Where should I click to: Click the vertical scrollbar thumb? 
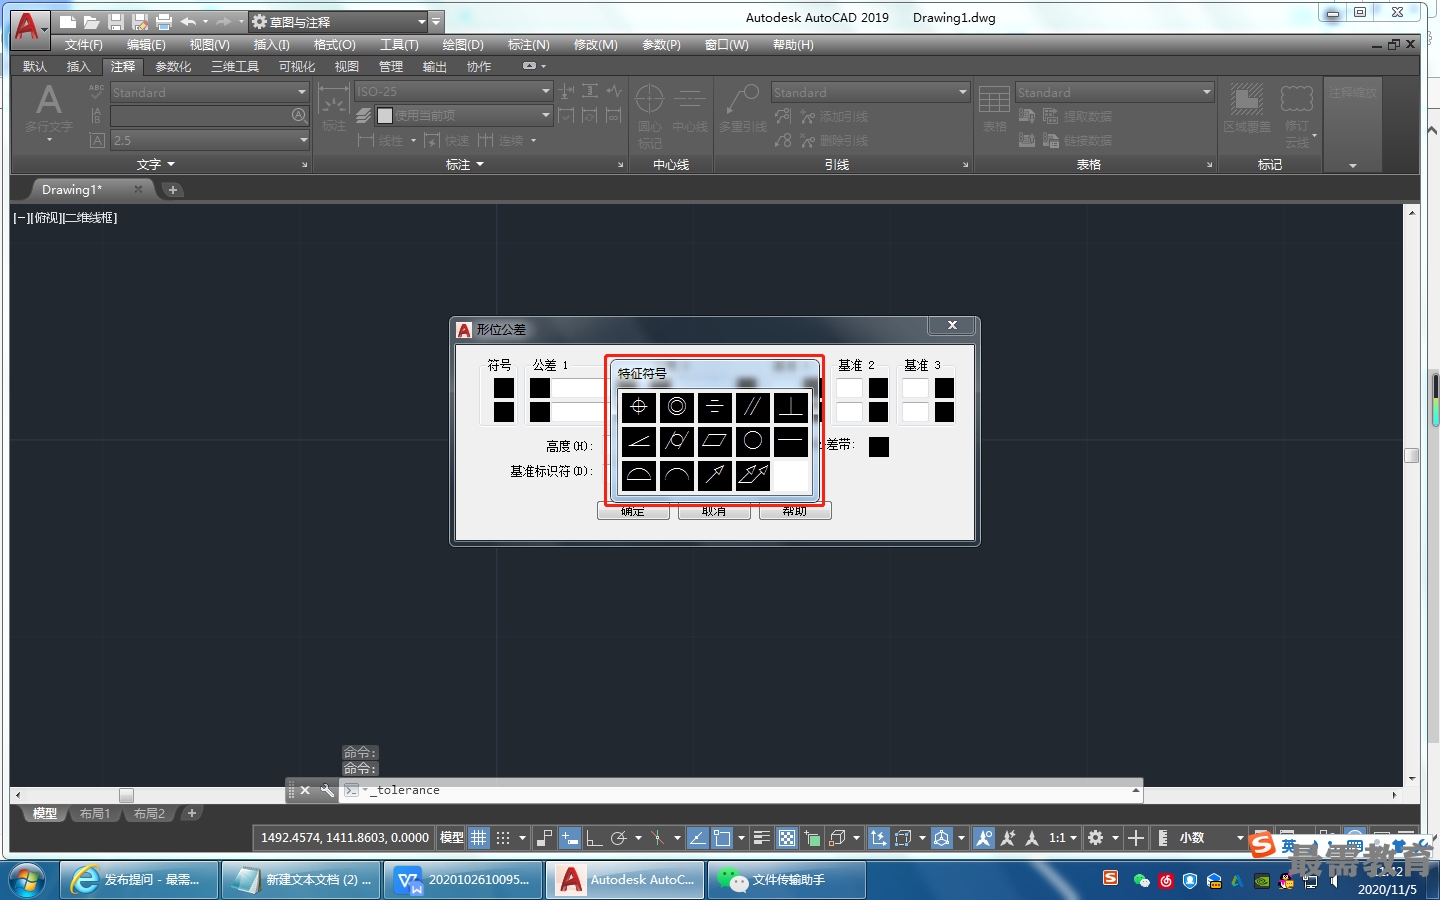coord(1412,455)
